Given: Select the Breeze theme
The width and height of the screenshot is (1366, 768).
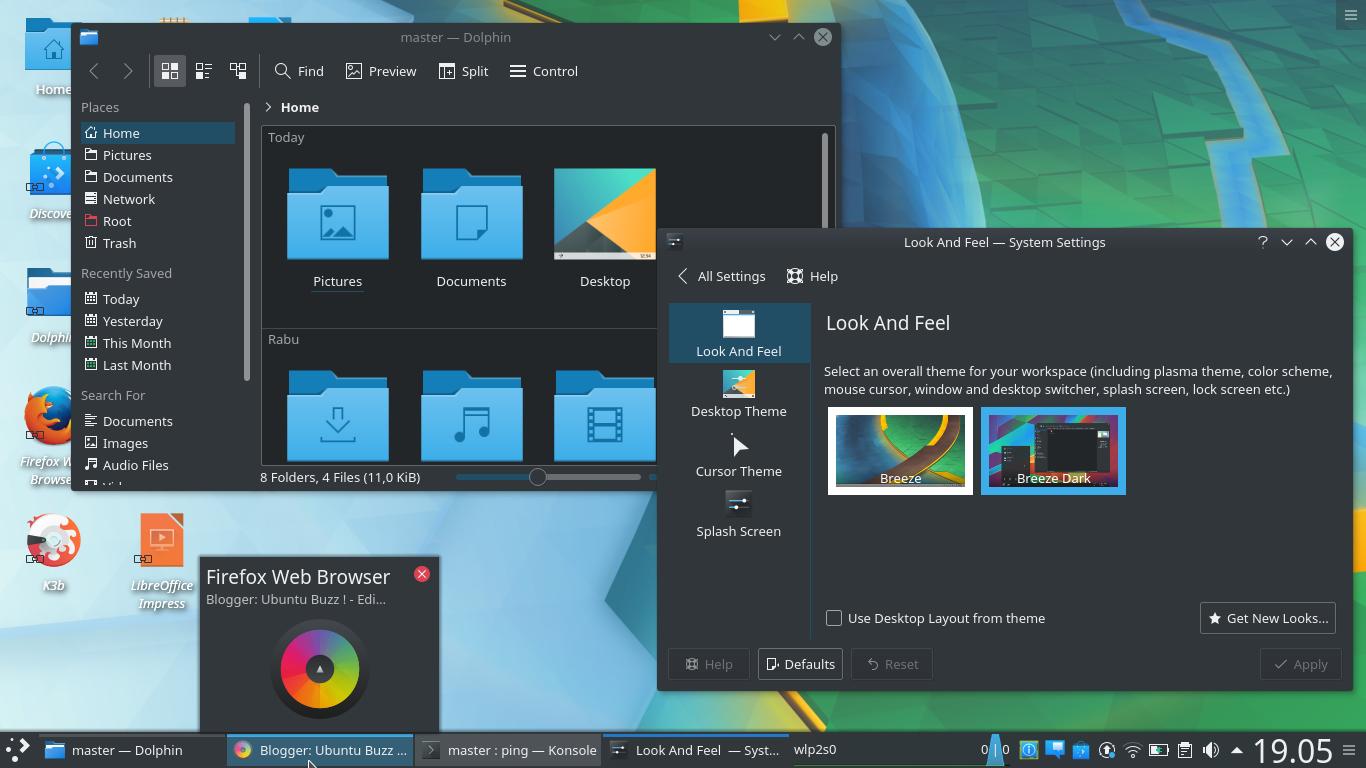Looking at the screenshot, I should [899, 450].
